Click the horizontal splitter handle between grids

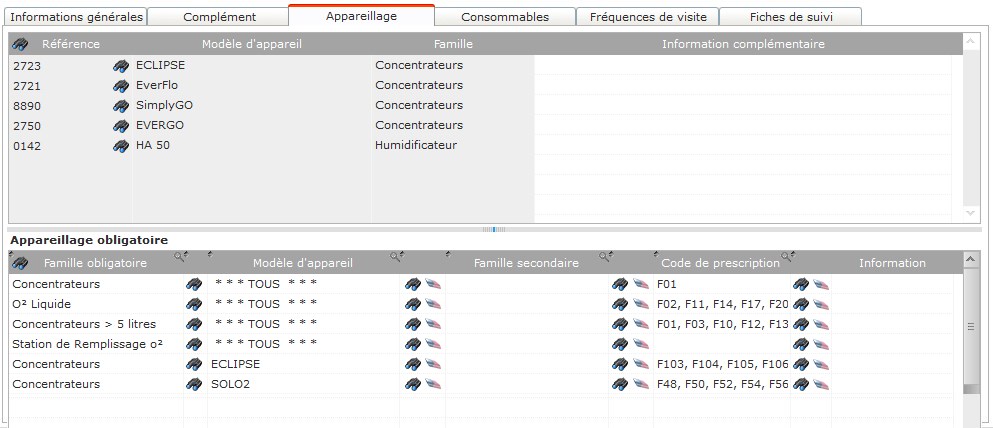pos(494,229)
